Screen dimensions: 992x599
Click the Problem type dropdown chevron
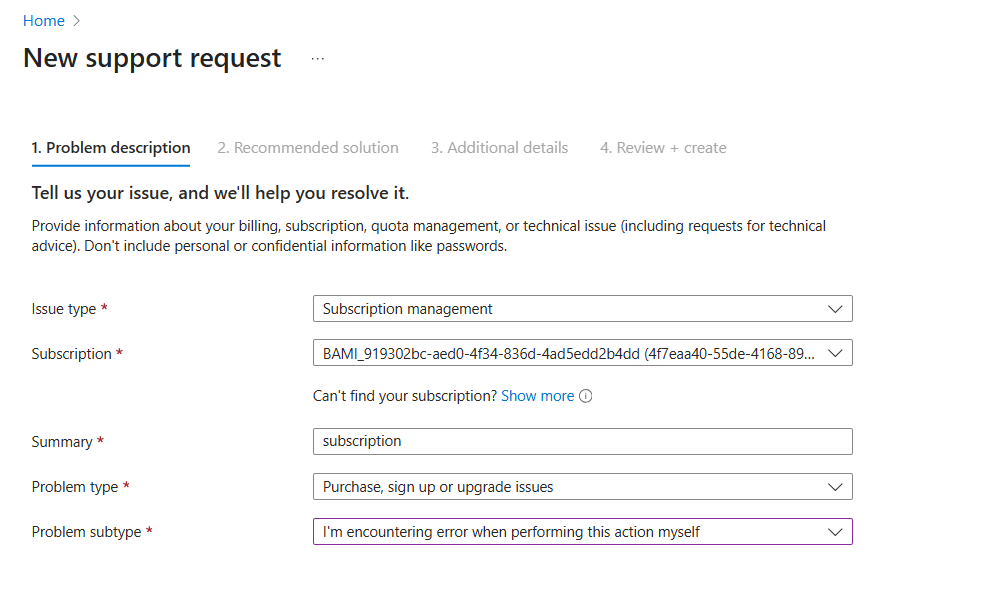pos(836,486)
